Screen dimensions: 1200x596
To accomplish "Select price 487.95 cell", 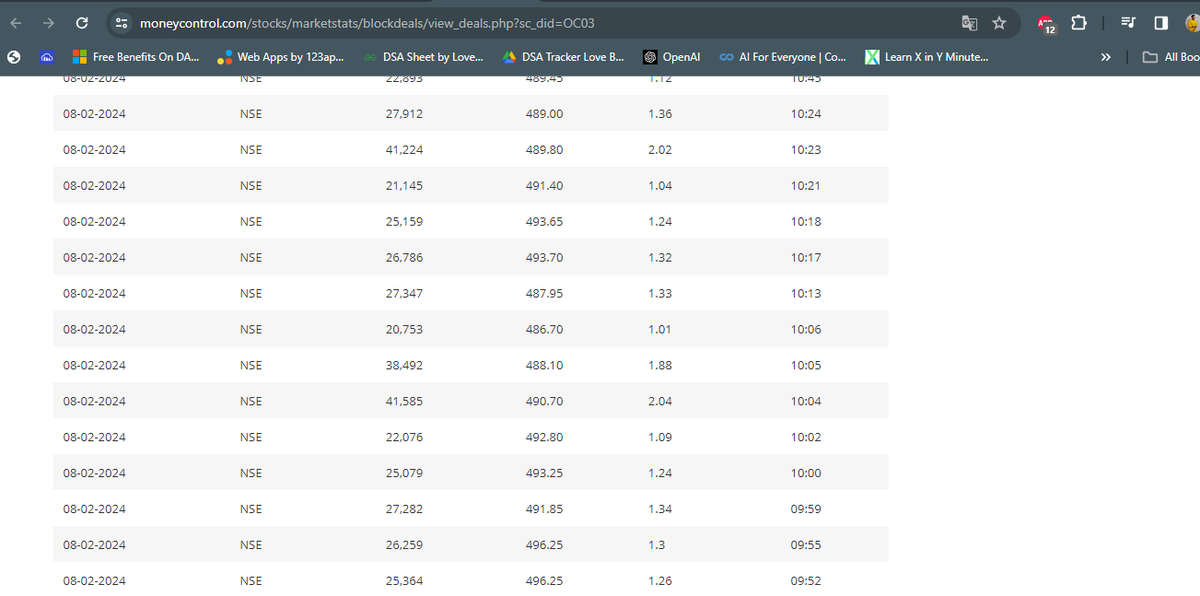I will click(x=544, y=294).
